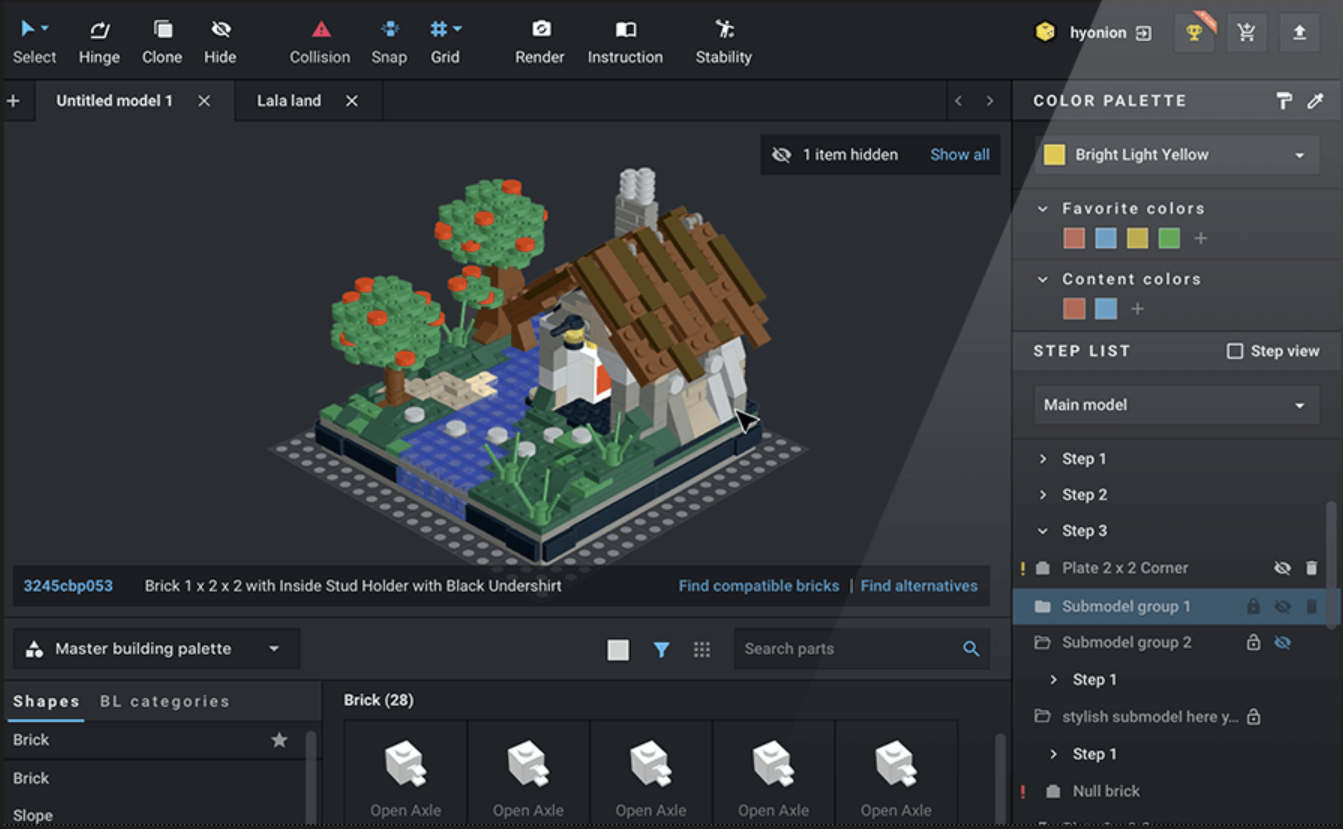Pick the eyedropper tool in Color Palette
The height and width of the screenshot is (829, 1343).
[x=1315, y=101]
